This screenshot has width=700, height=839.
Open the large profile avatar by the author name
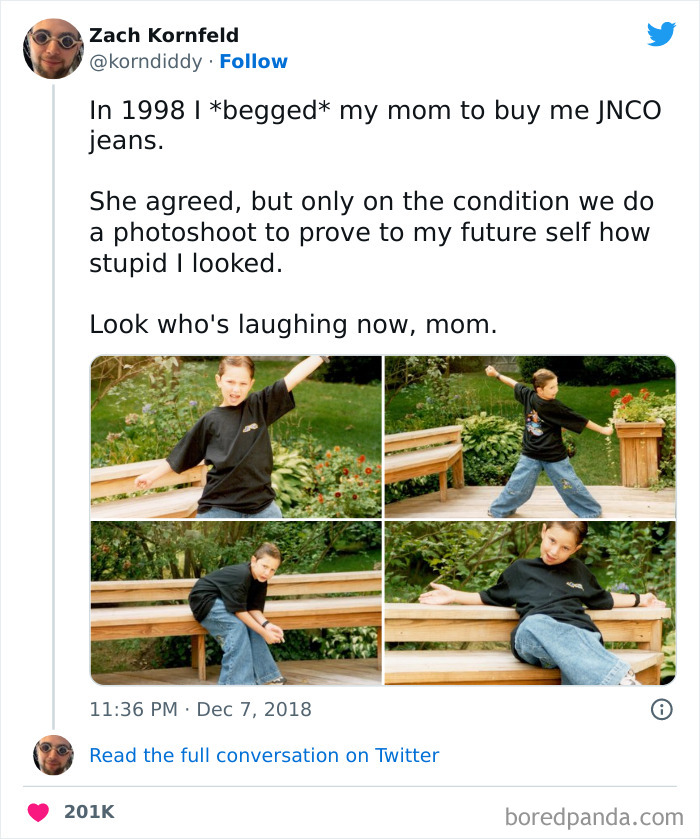(53, 48)
